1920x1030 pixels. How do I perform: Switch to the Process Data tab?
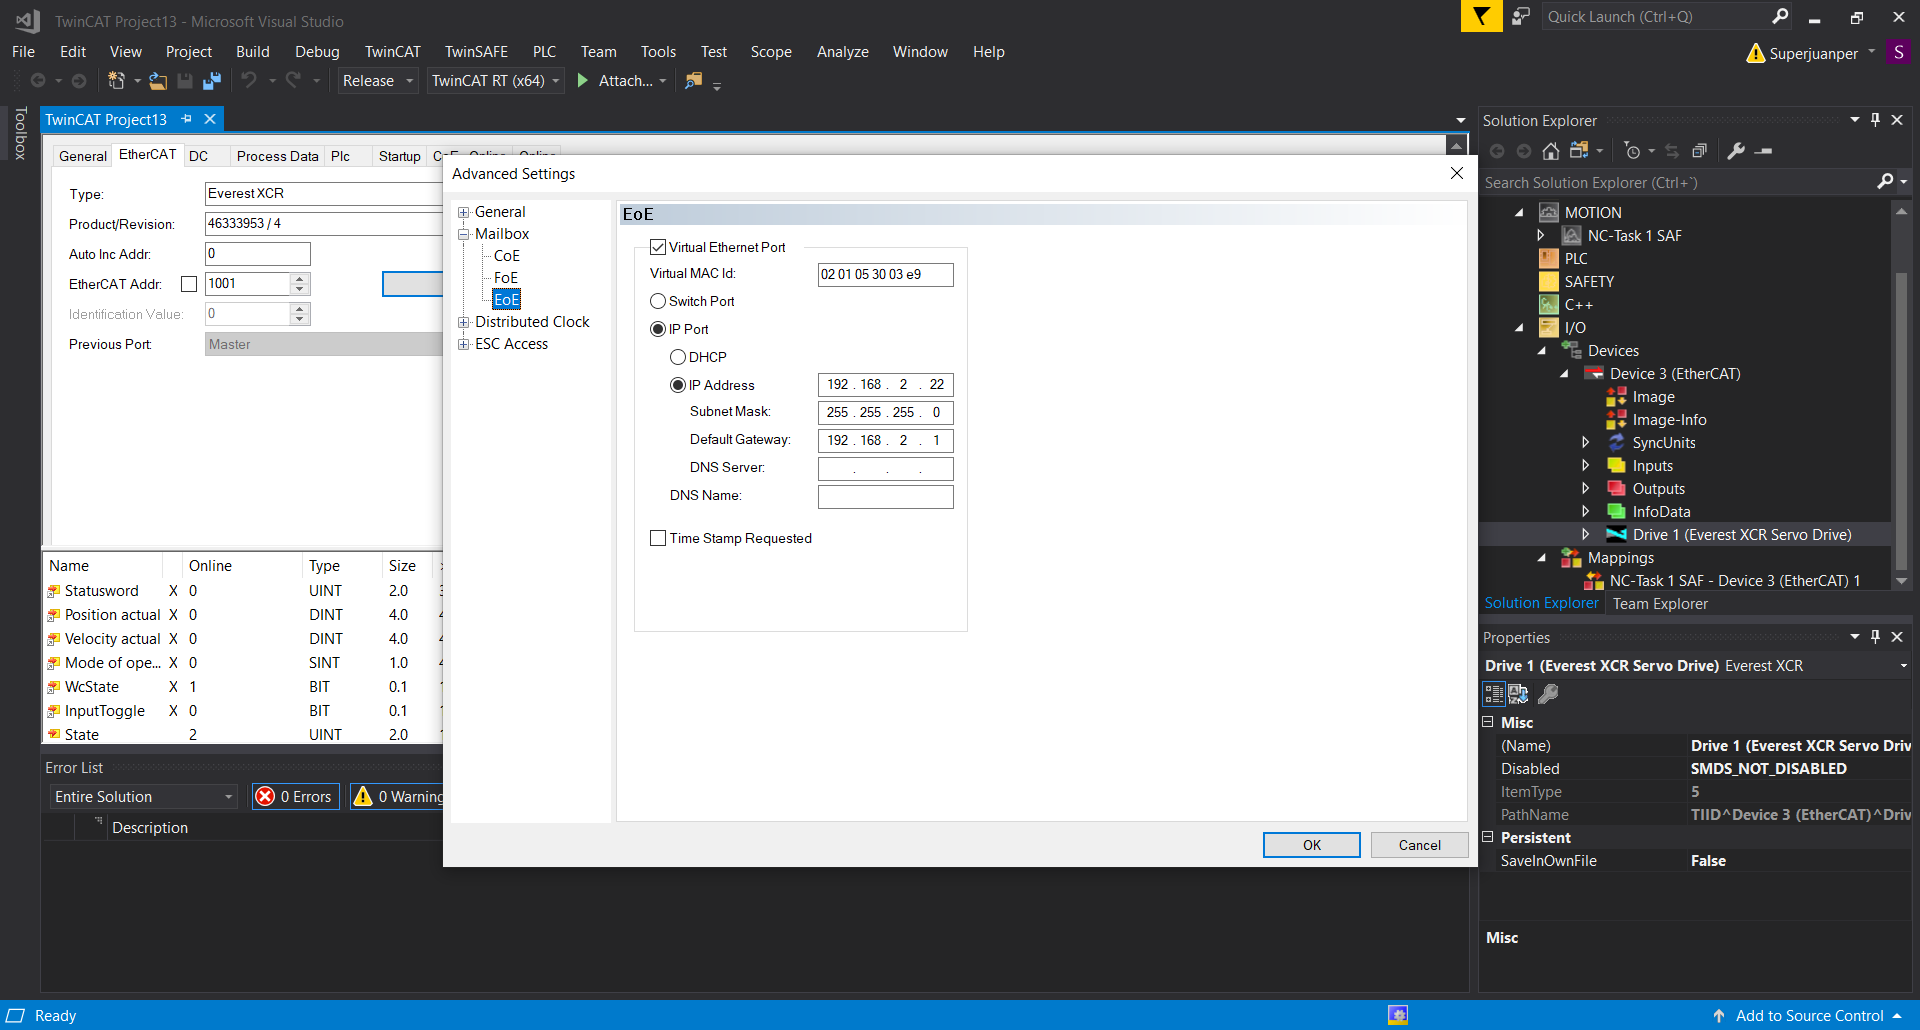click(277, 156)
